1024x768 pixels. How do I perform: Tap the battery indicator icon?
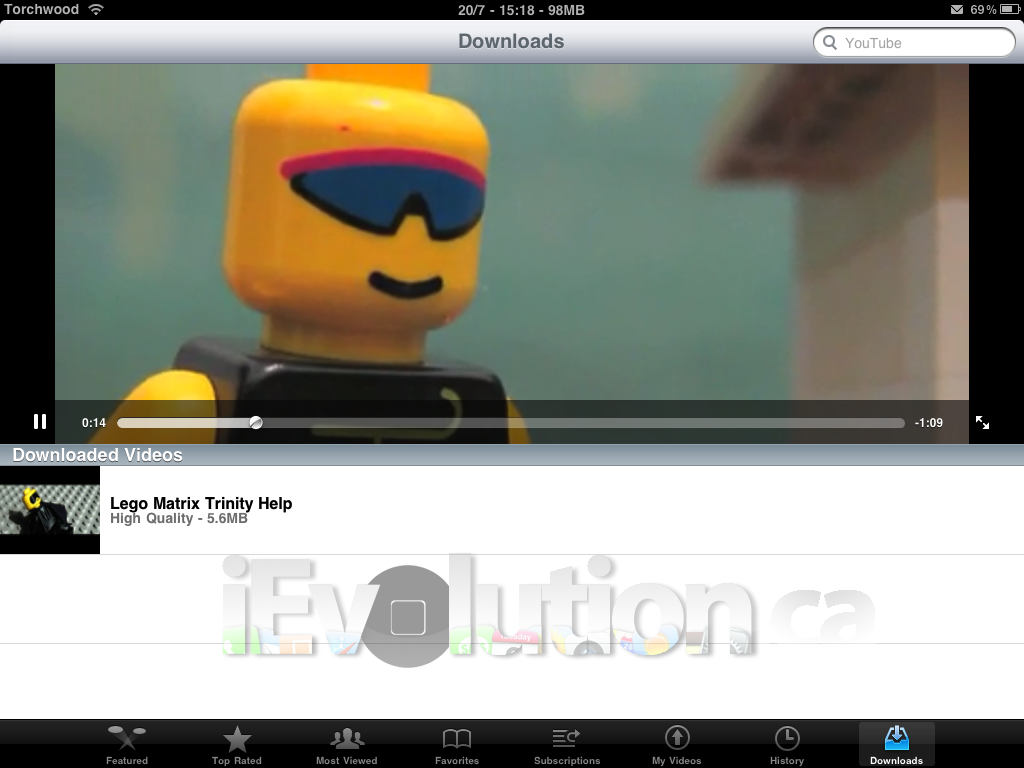(x=1010, y=10)
